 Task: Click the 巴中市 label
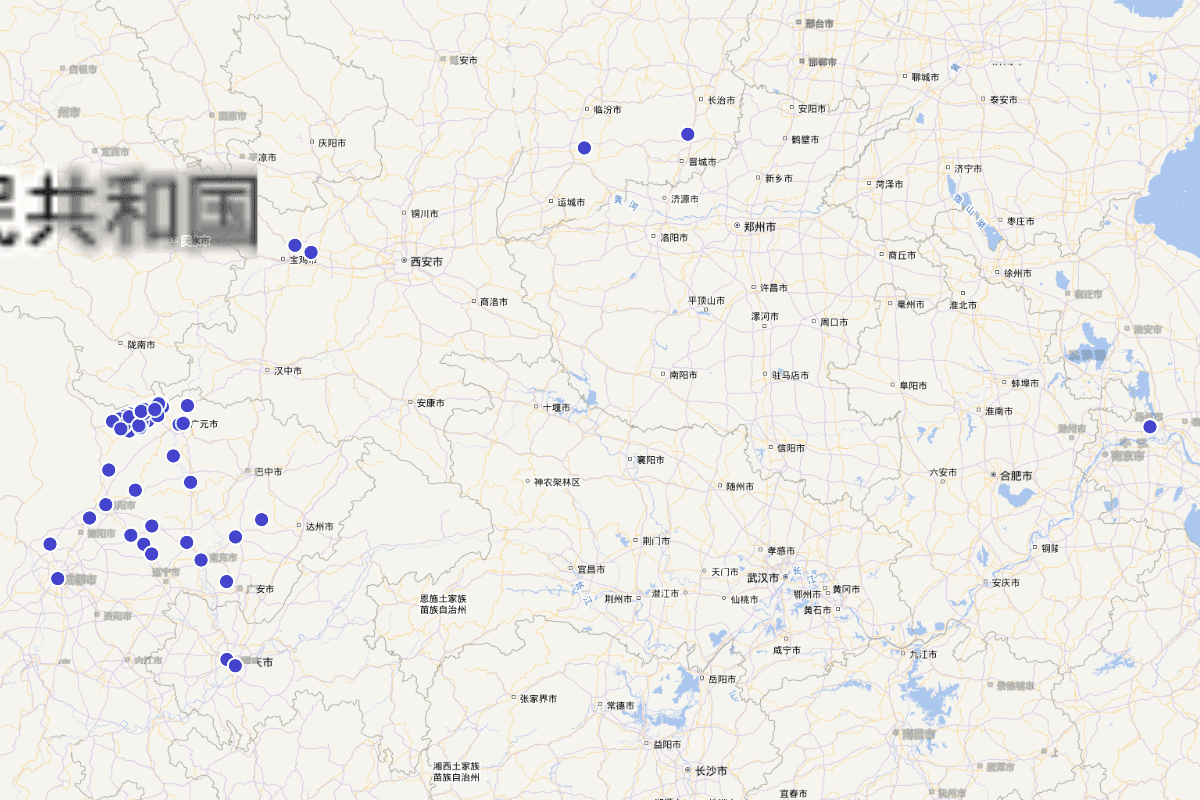(269, 472)
